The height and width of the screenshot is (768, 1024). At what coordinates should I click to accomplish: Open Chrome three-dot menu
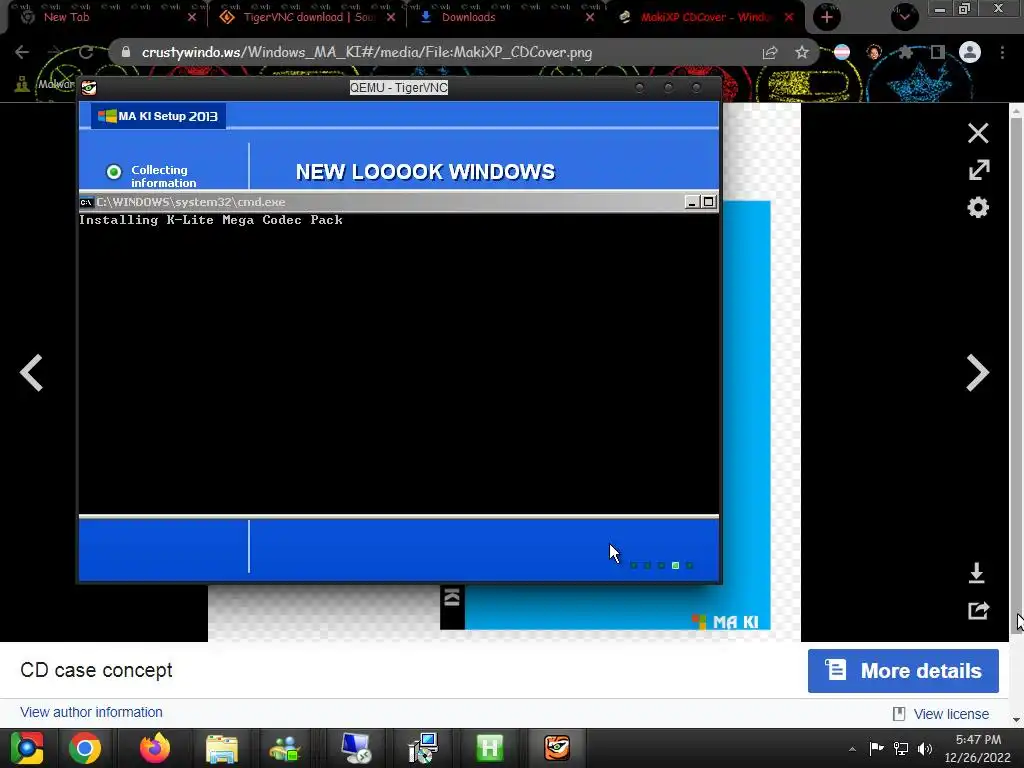click(x=1002, y=52)
